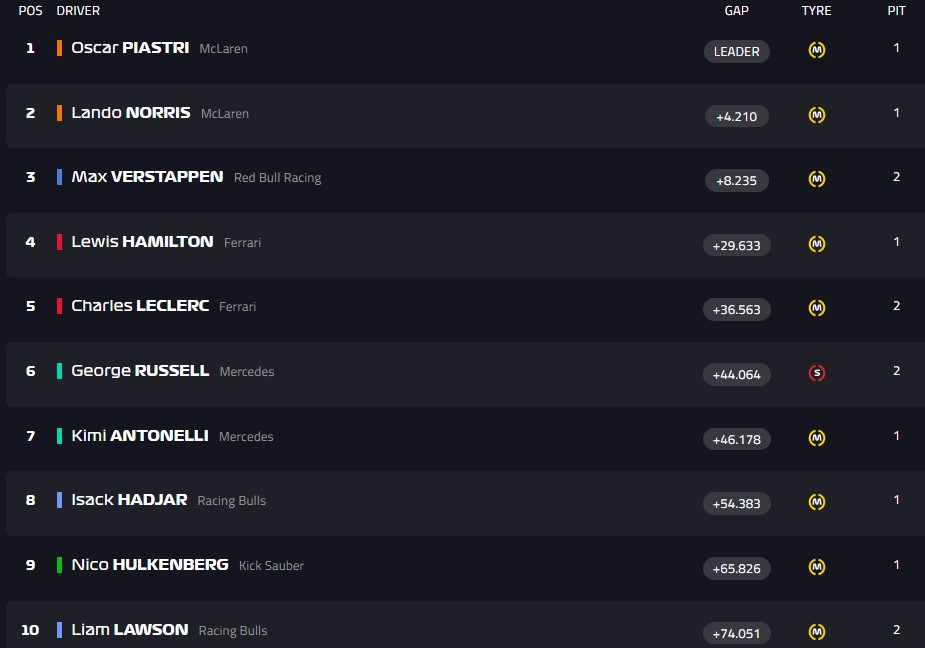Click Norris's medium tyre icon
The height and width of the screenshot is (648, 925).
pos(817,115)
